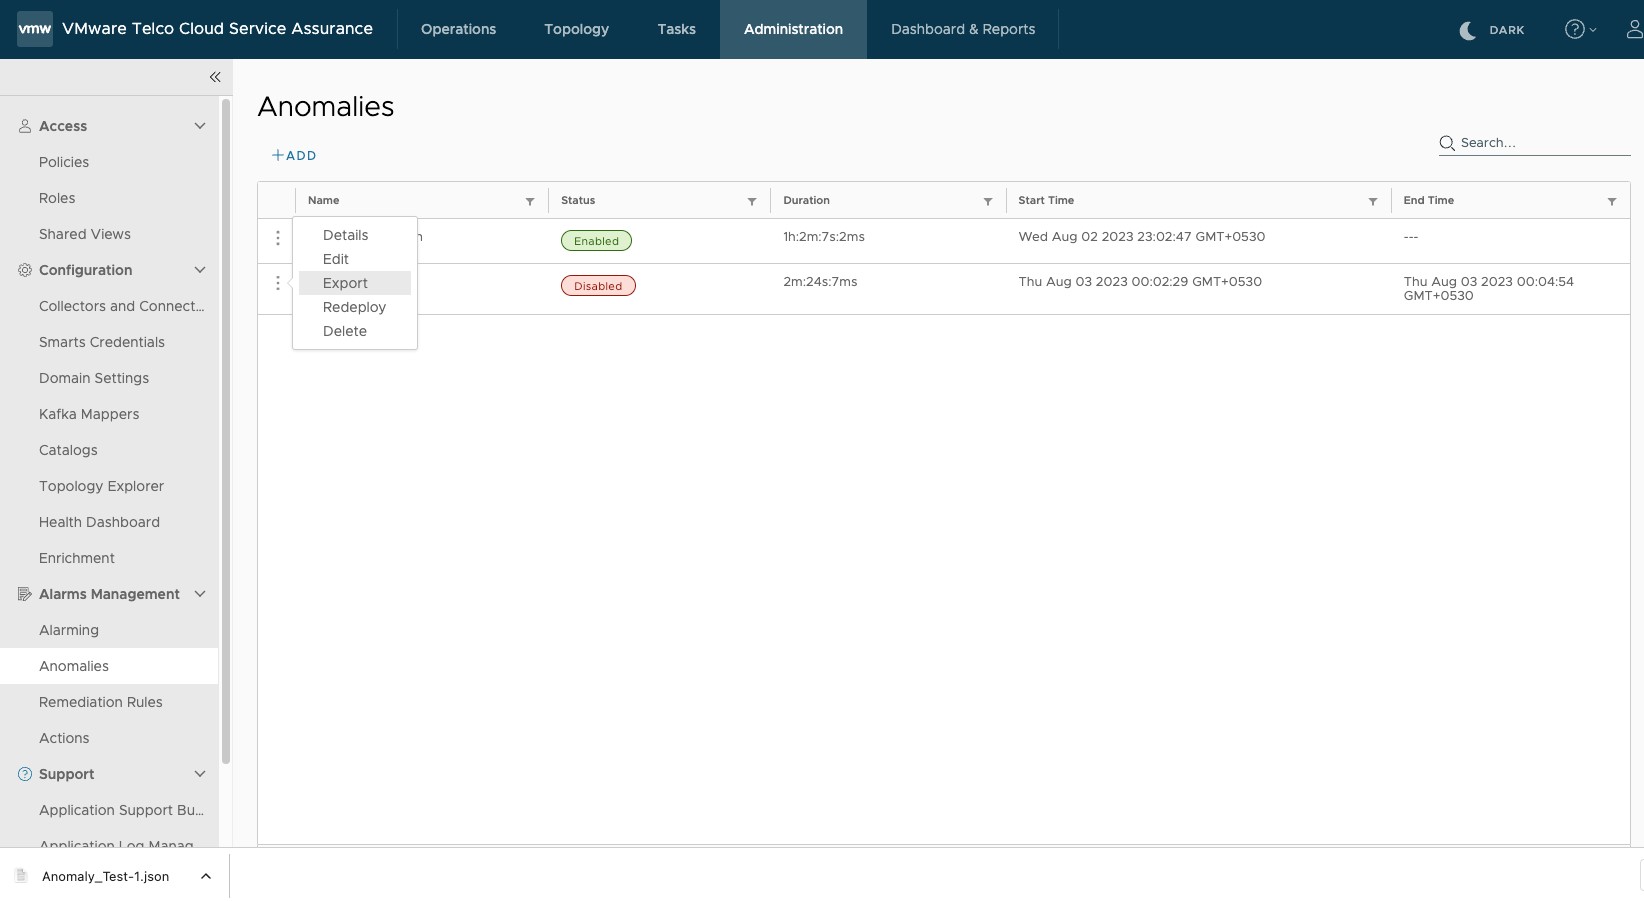This screenshot has width=1644, height=901.
Task: Open the Duration column filter
Action: [x=988, y=201]
